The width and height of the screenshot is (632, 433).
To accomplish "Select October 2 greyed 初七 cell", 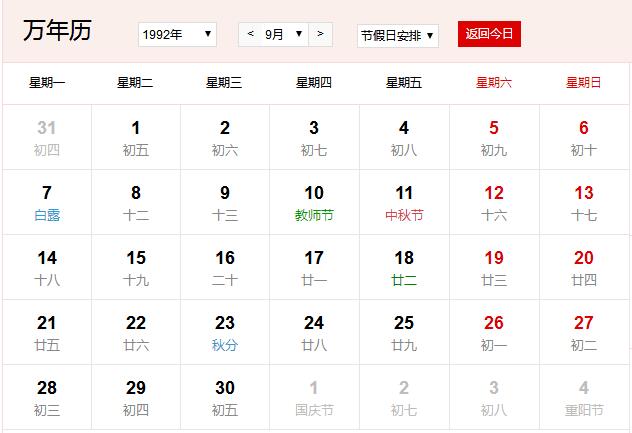I will tap(404, 397).
